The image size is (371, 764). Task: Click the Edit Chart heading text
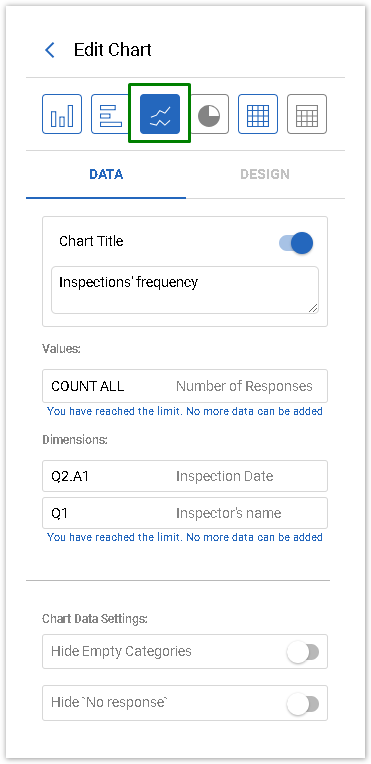(113, 50)
